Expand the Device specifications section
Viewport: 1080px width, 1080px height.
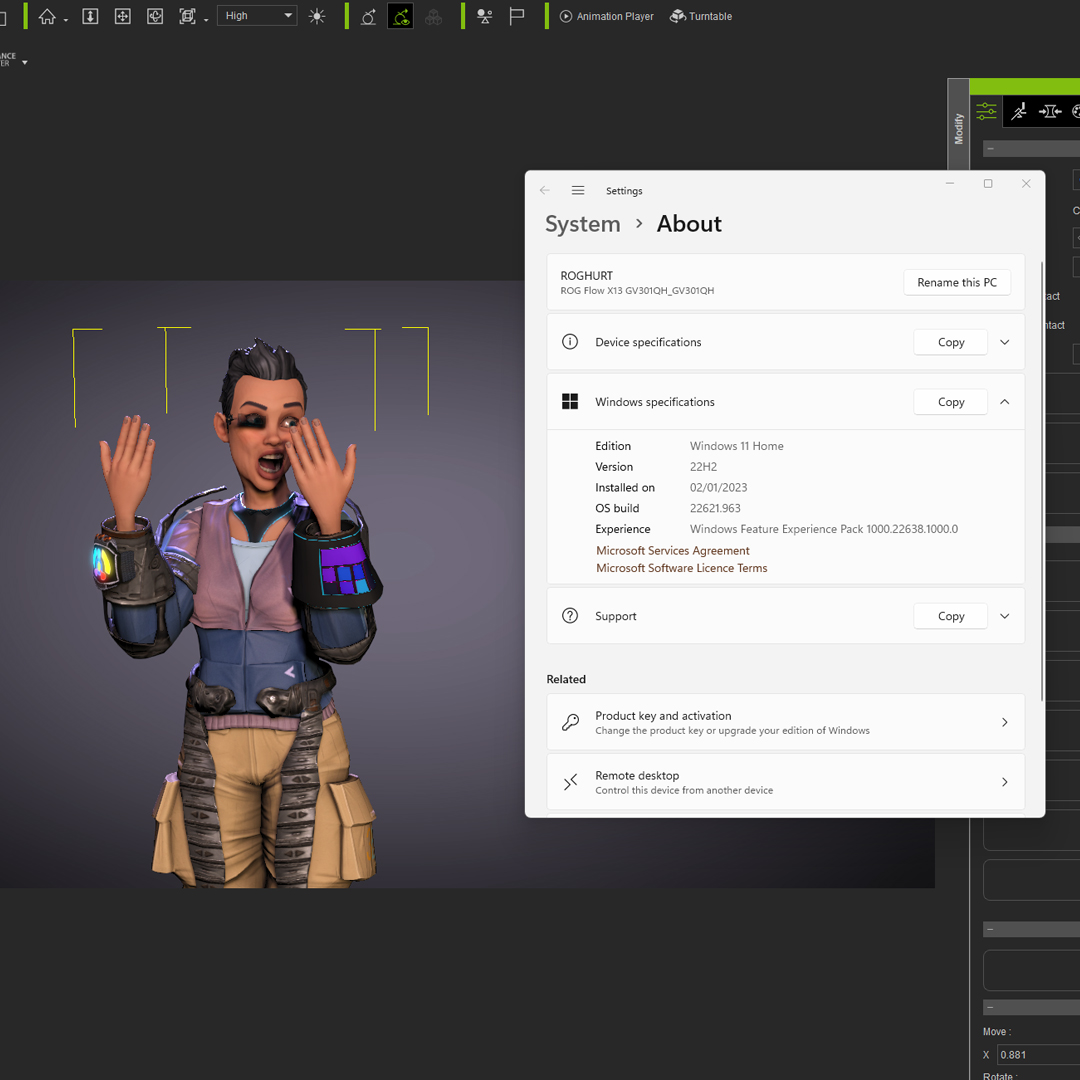pyautogui.click(x=1004, y=342)
